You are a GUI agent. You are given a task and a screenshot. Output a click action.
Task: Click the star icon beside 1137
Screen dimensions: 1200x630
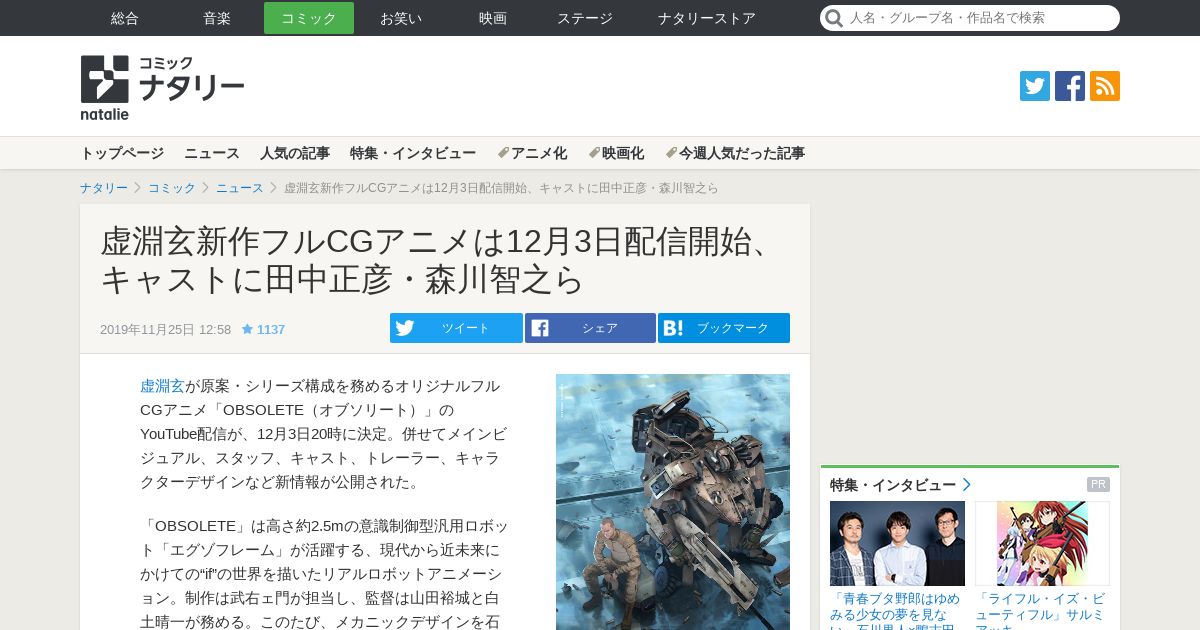pyautogui.click(x=247, y=329)
